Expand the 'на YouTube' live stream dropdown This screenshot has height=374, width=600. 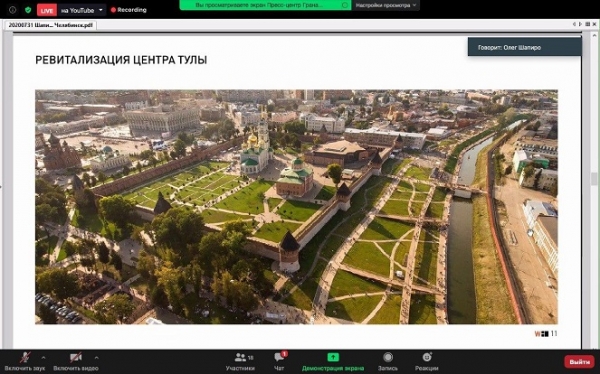coord(101,10)
